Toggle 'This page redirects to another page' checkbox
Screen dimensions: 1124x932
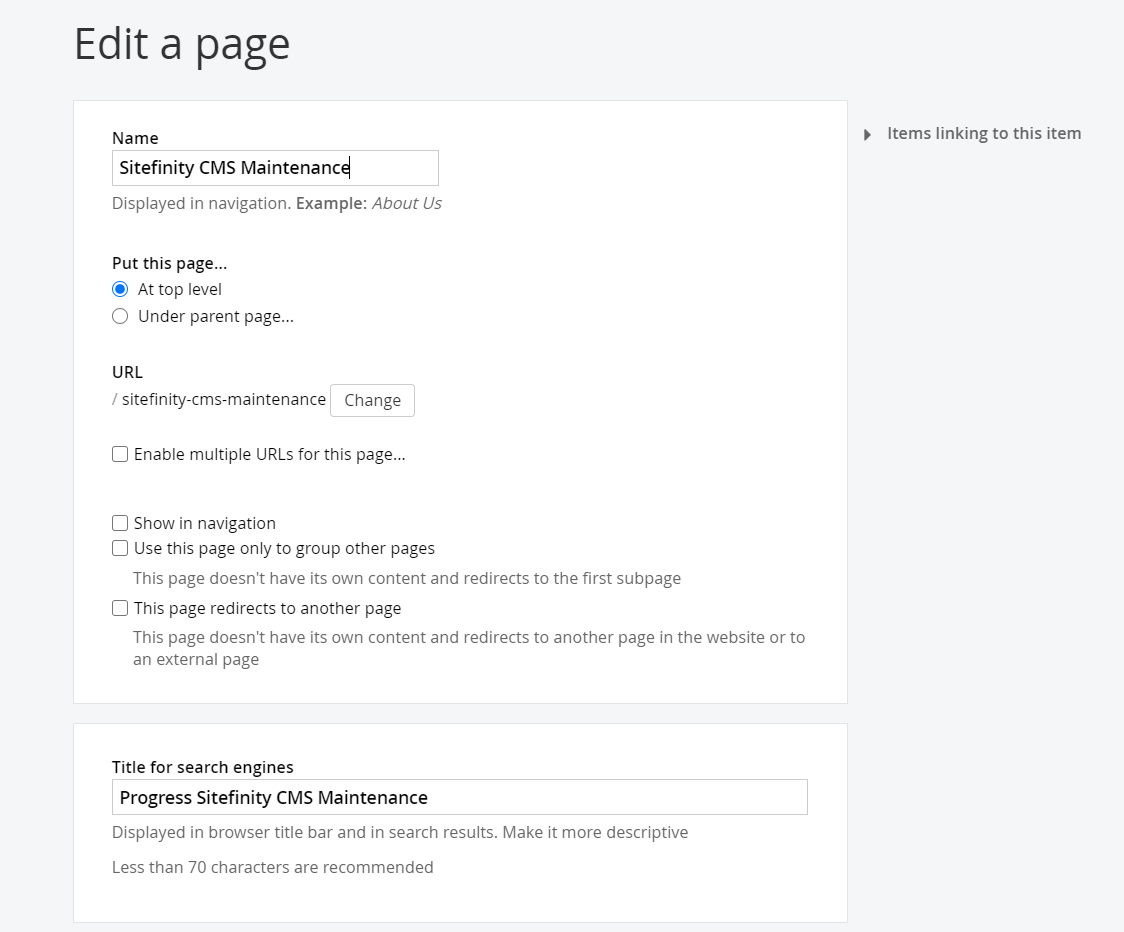(120, 608)
